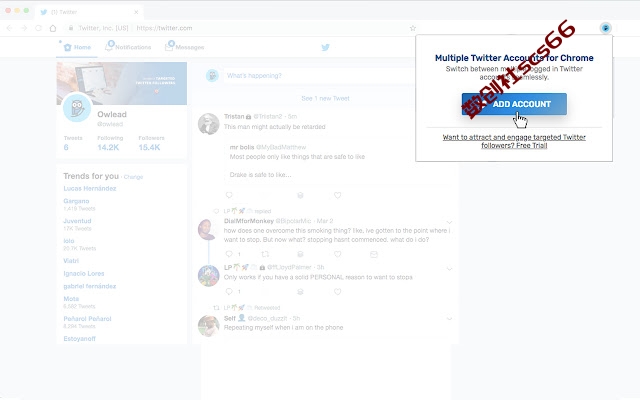Expand the LP tweet options chevron

tap(449, 269)
